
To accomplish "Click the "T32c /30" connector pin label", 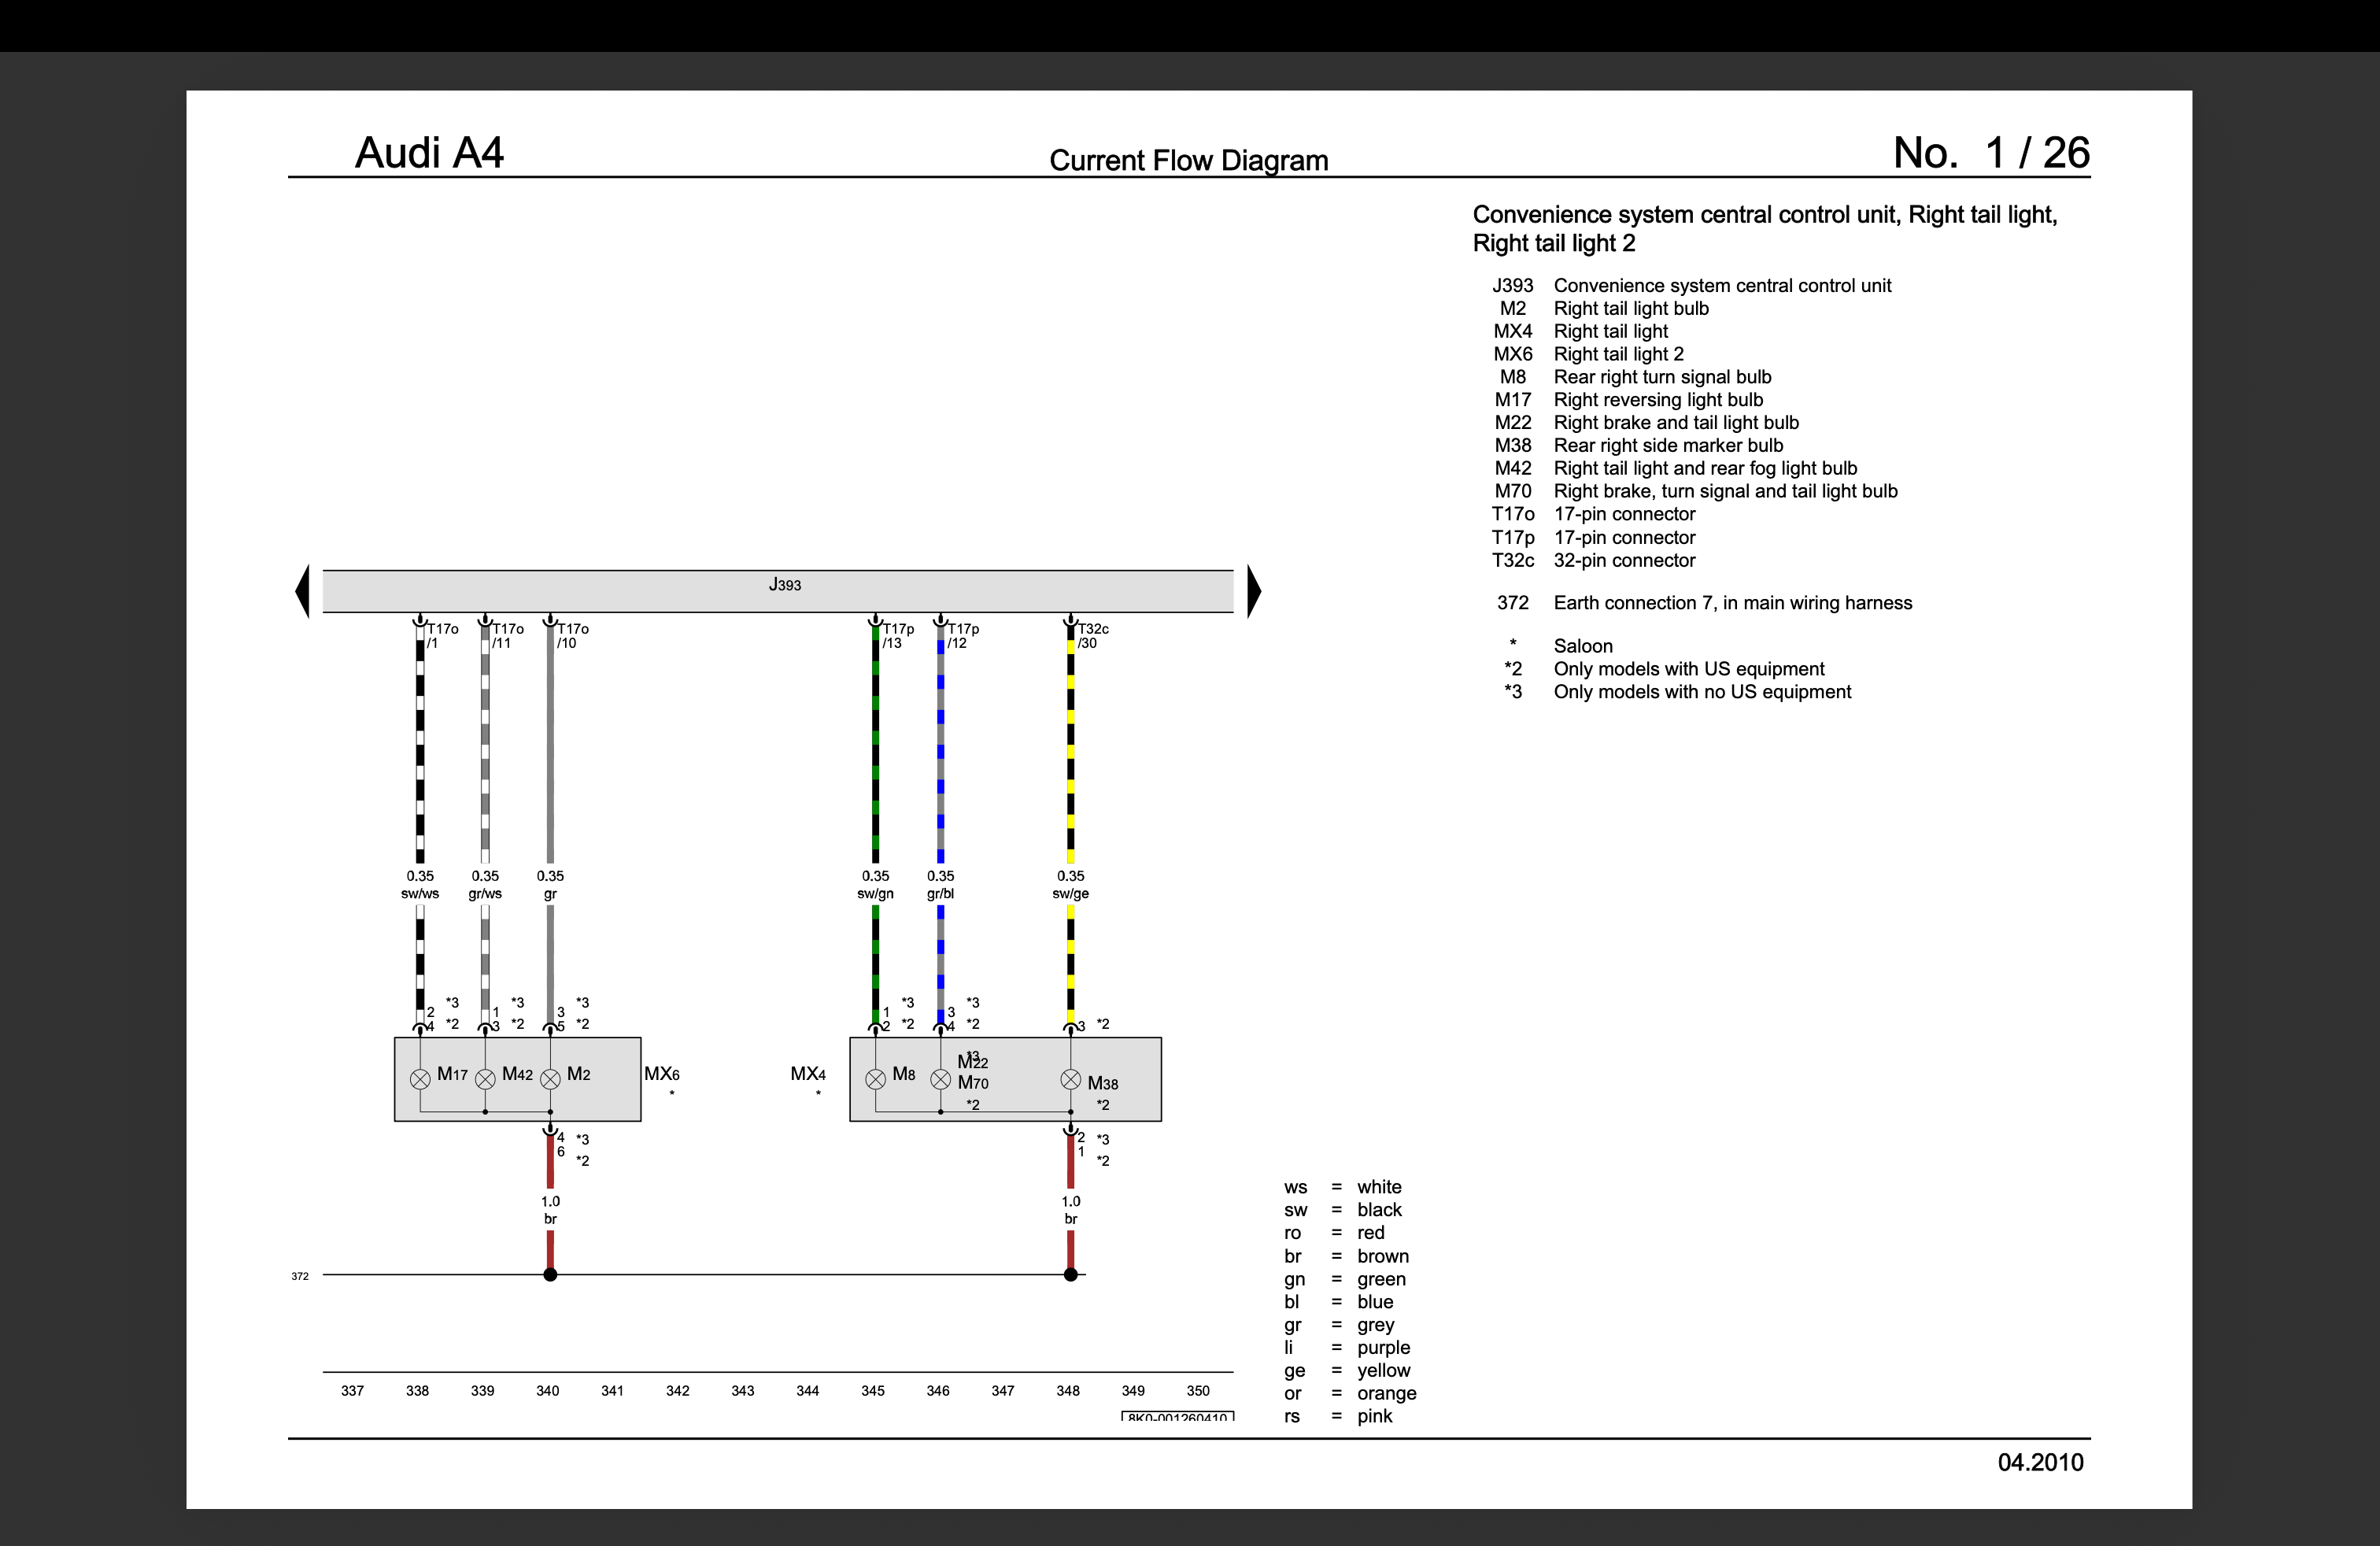I will pyautogui.click(x=1093, y=636).
